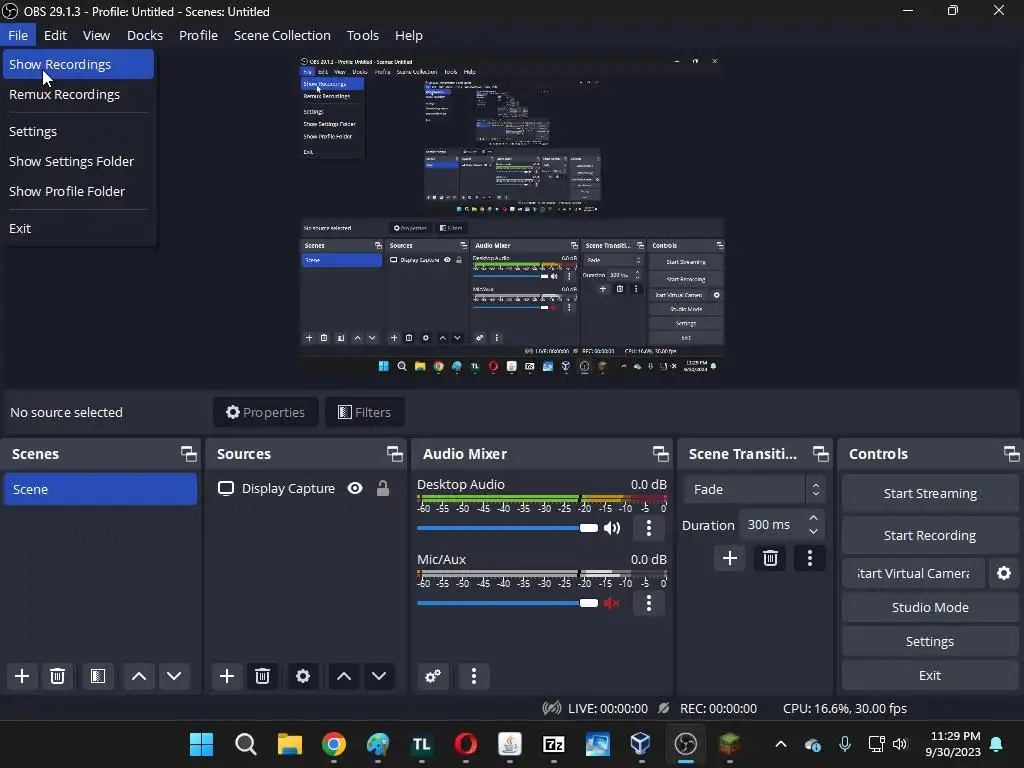Undock the Audio Mixer panel
This screenshot has width=1024, height=768.
660,454
